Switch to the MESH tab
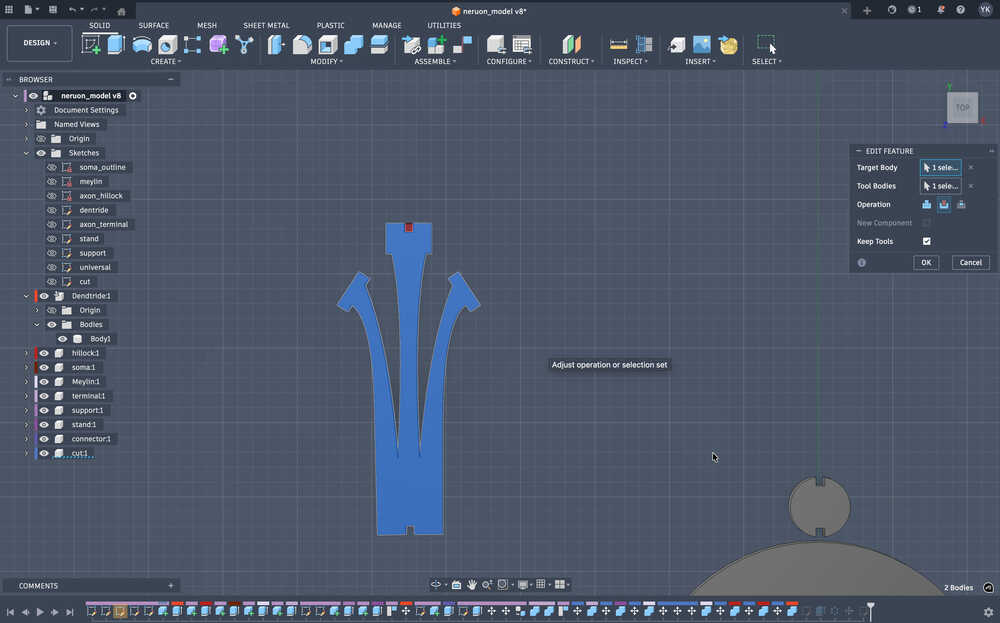Image resolution: width=1000 pixels, height=623 pixels. (x=207, y=26)
